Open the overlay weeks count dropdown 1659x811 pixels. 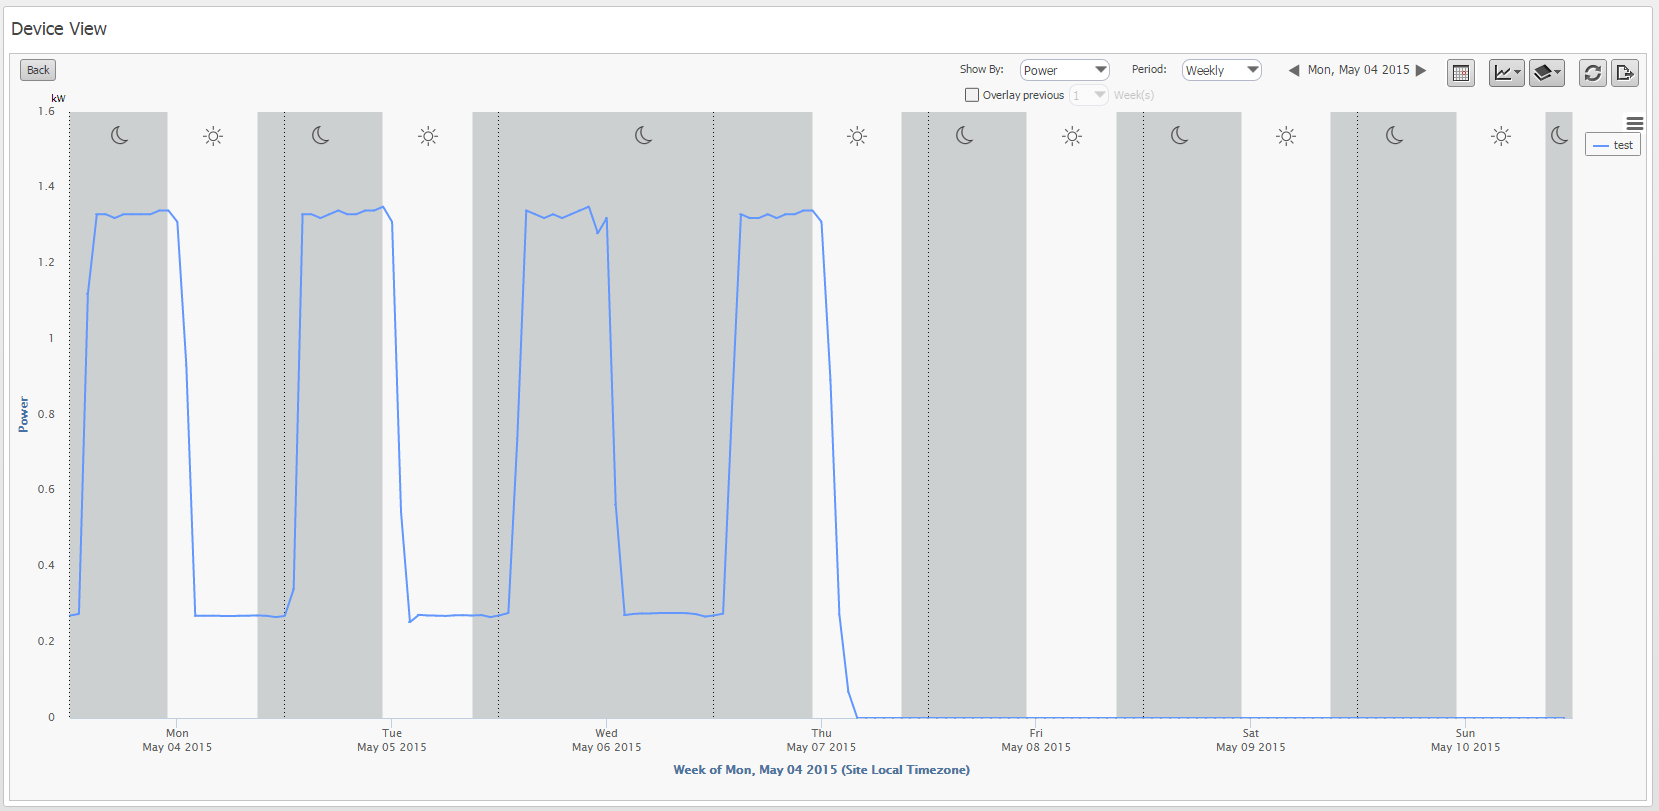[x=1089, y=95]
